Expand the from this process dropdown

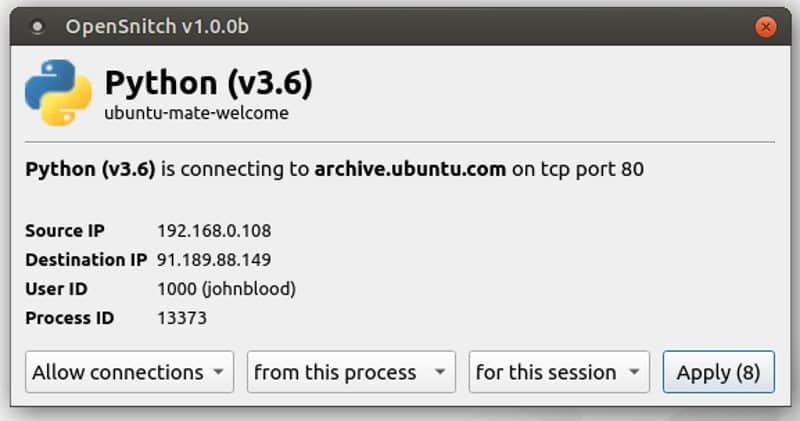coord(350,372)
